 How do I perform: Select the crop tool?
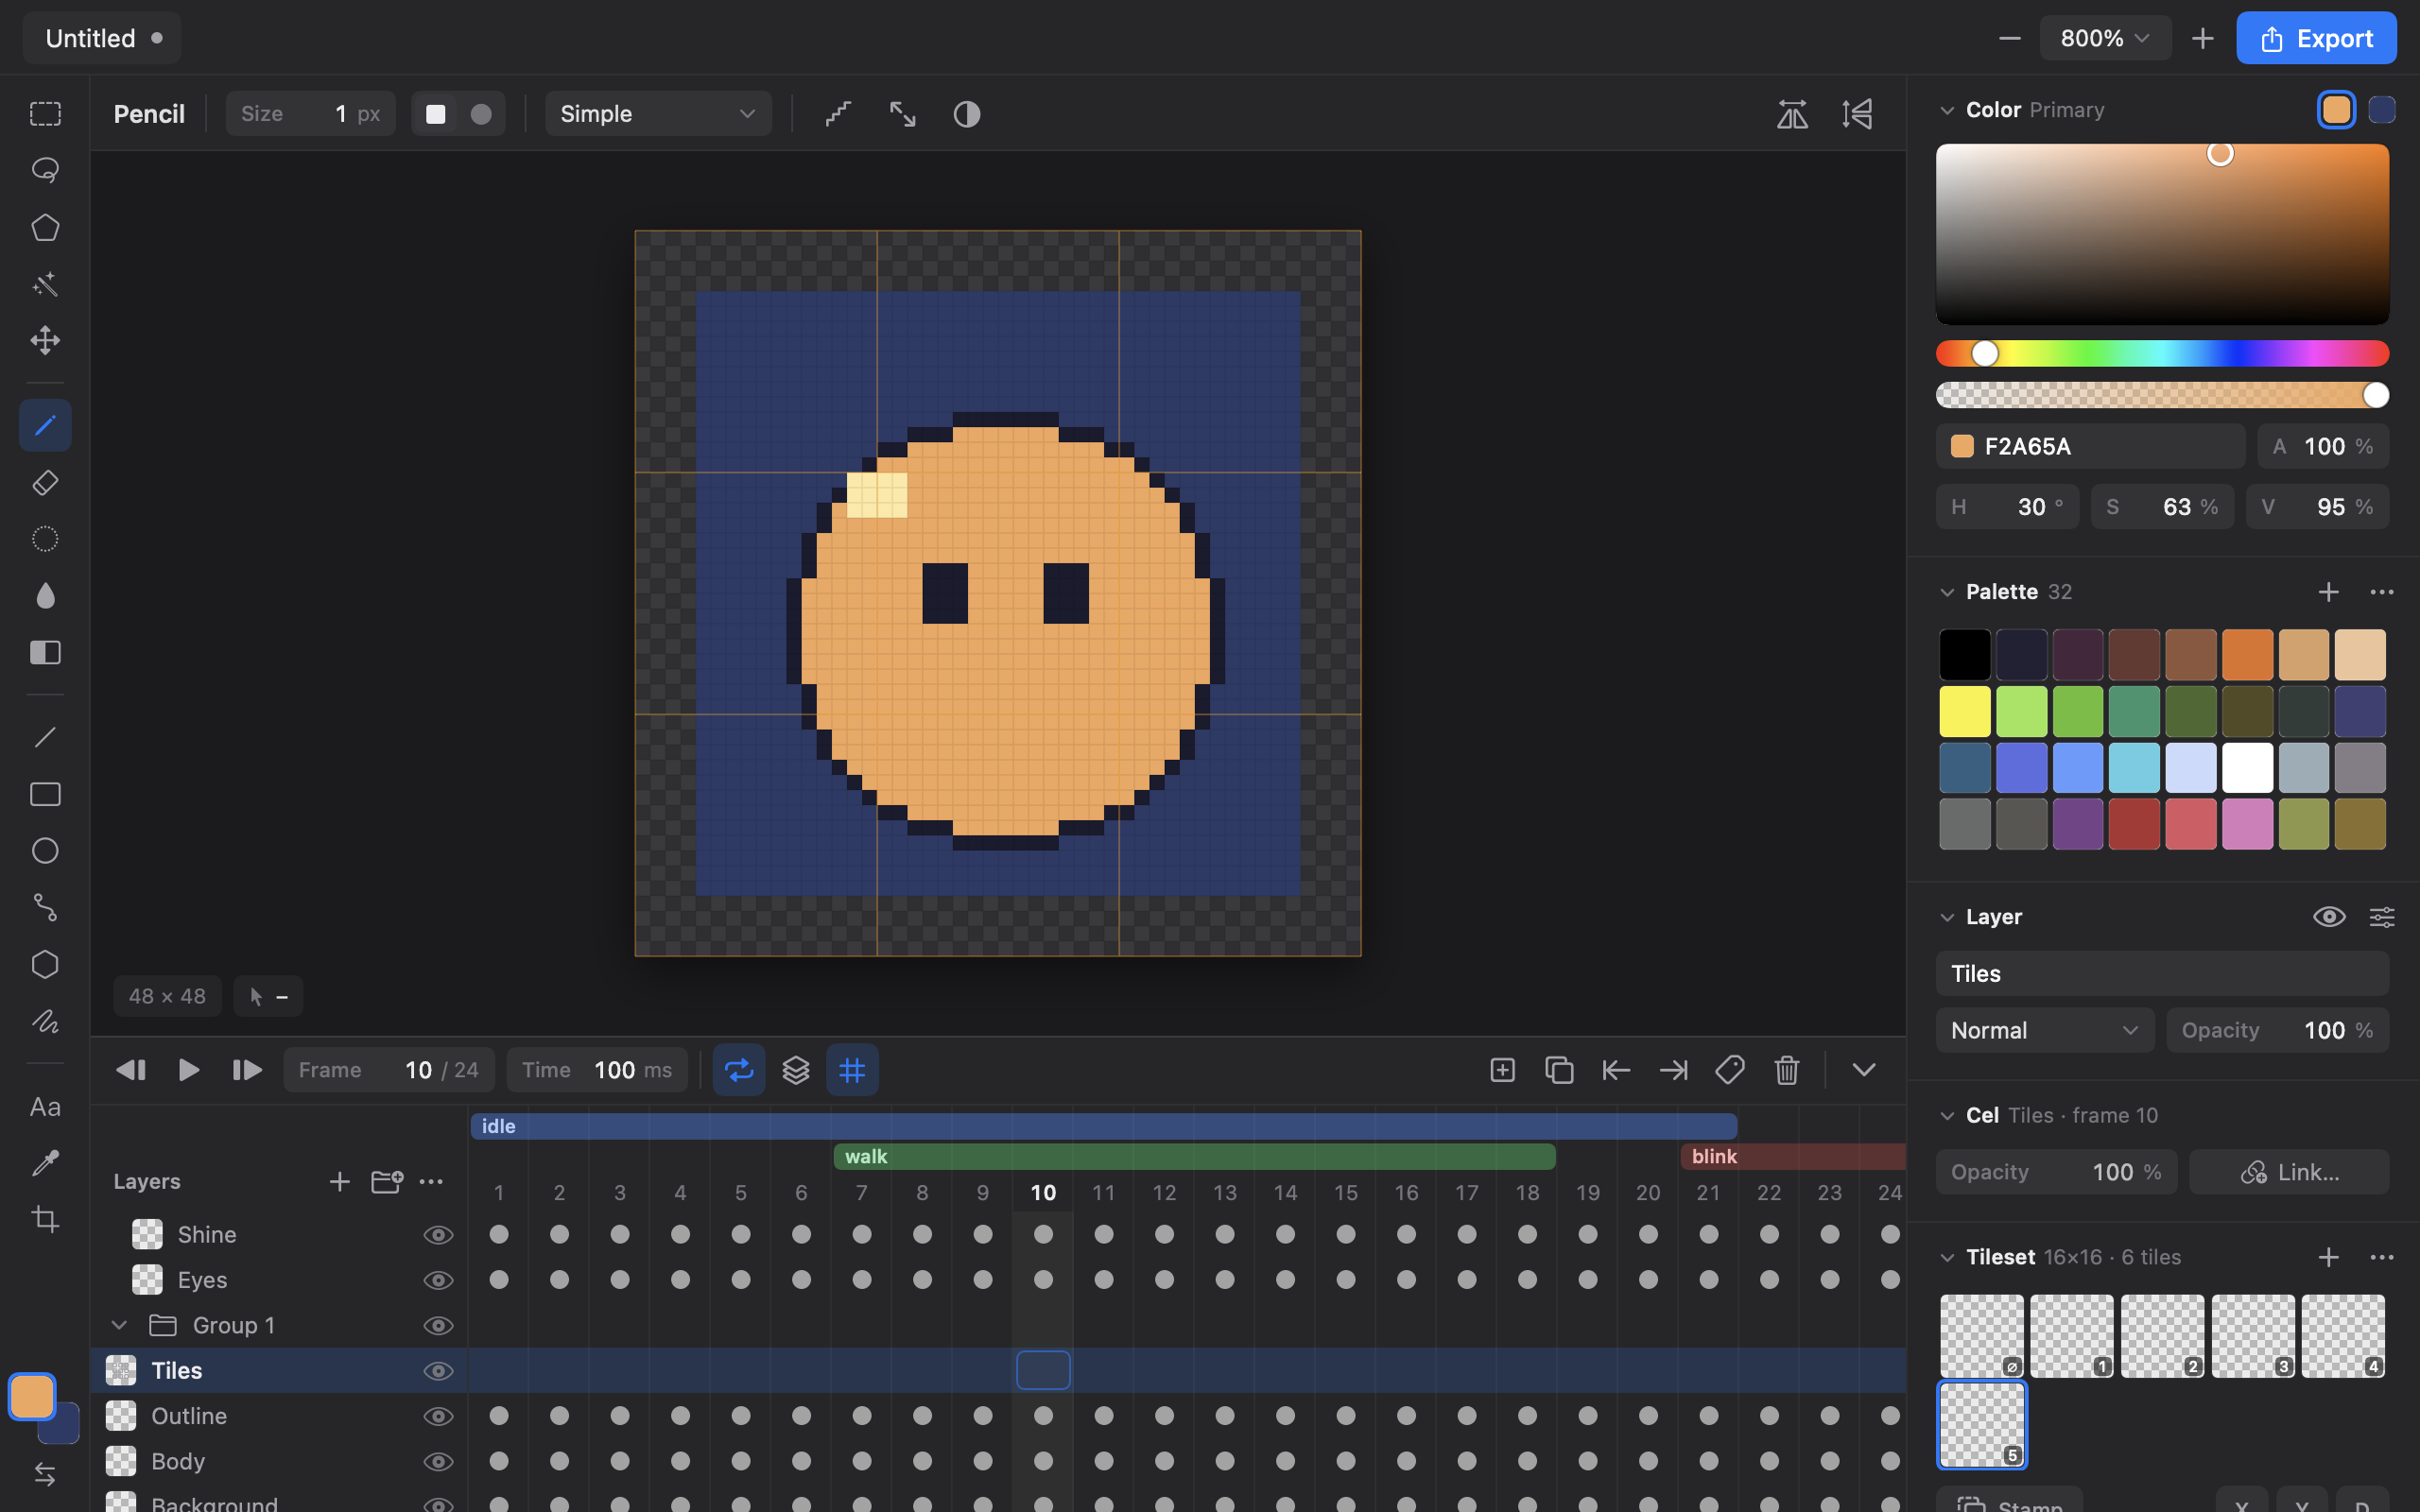pos(45,1219)
